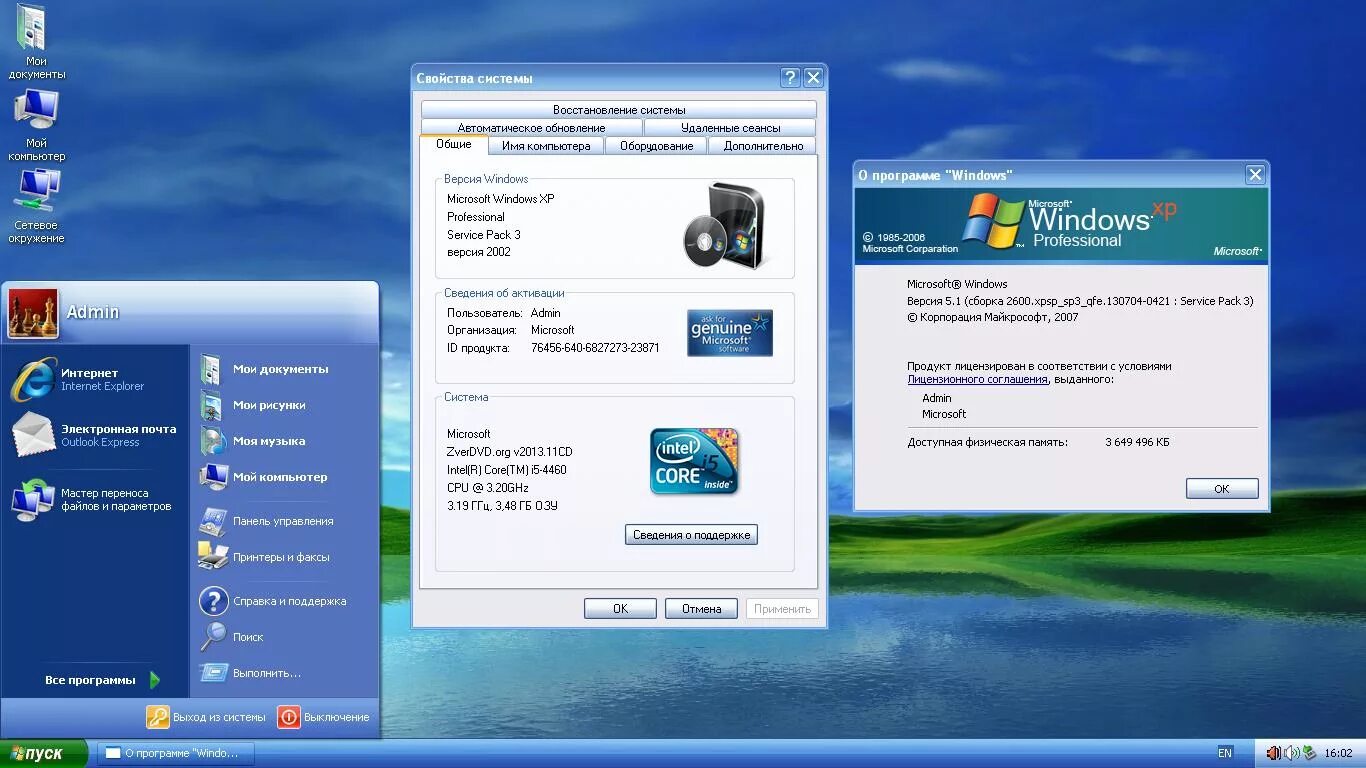The image size is (1366, 768).
Task: Click product ID 76456-640-6827273-23871
Action: [595, 348]
